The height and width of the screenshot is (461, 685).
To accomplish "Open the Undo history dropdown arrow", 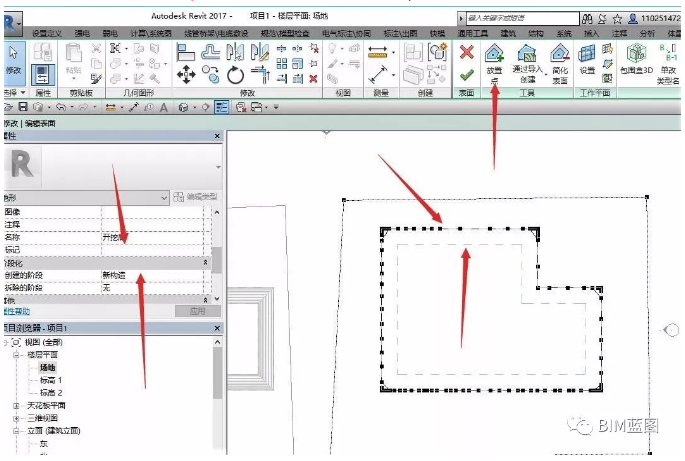I will tap(72, 107).
